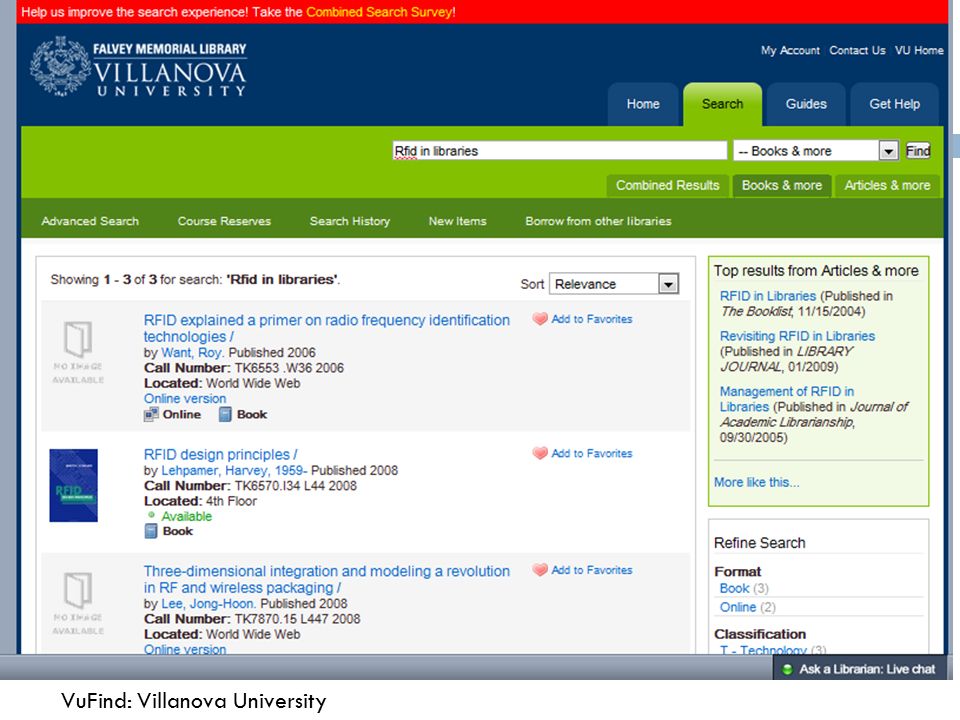Click heart icon beside RFID explained result

pyautogui.click(x=539, y=319)
